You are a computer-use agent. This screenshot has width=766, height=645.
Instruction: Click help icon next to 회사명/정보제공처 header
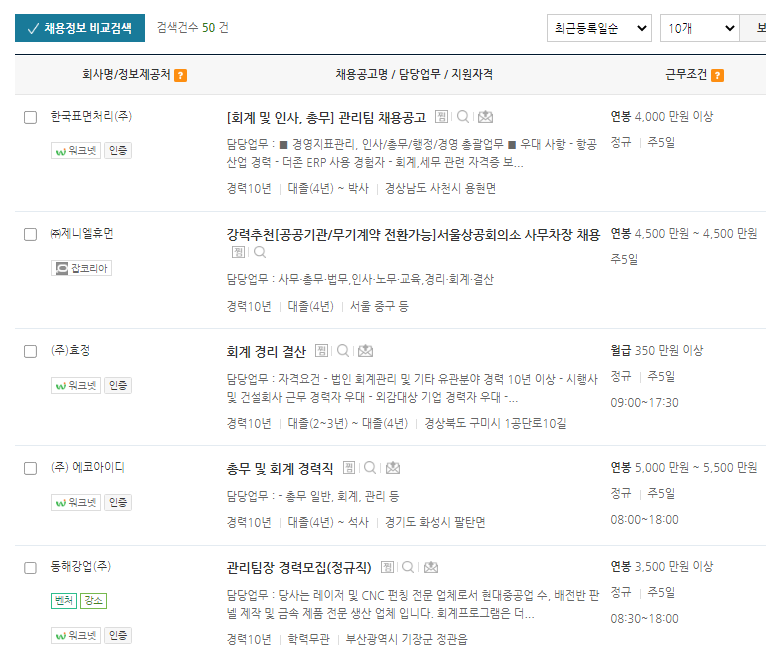180,75
